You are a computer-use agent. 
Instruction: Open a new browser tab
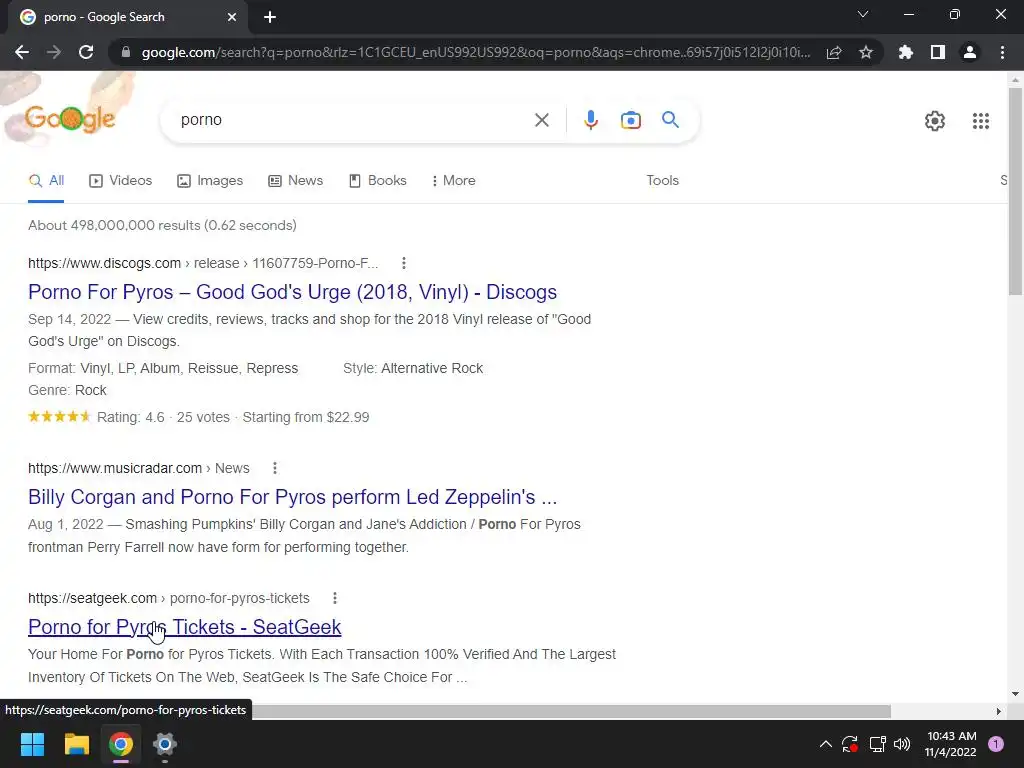coord(270,17)
